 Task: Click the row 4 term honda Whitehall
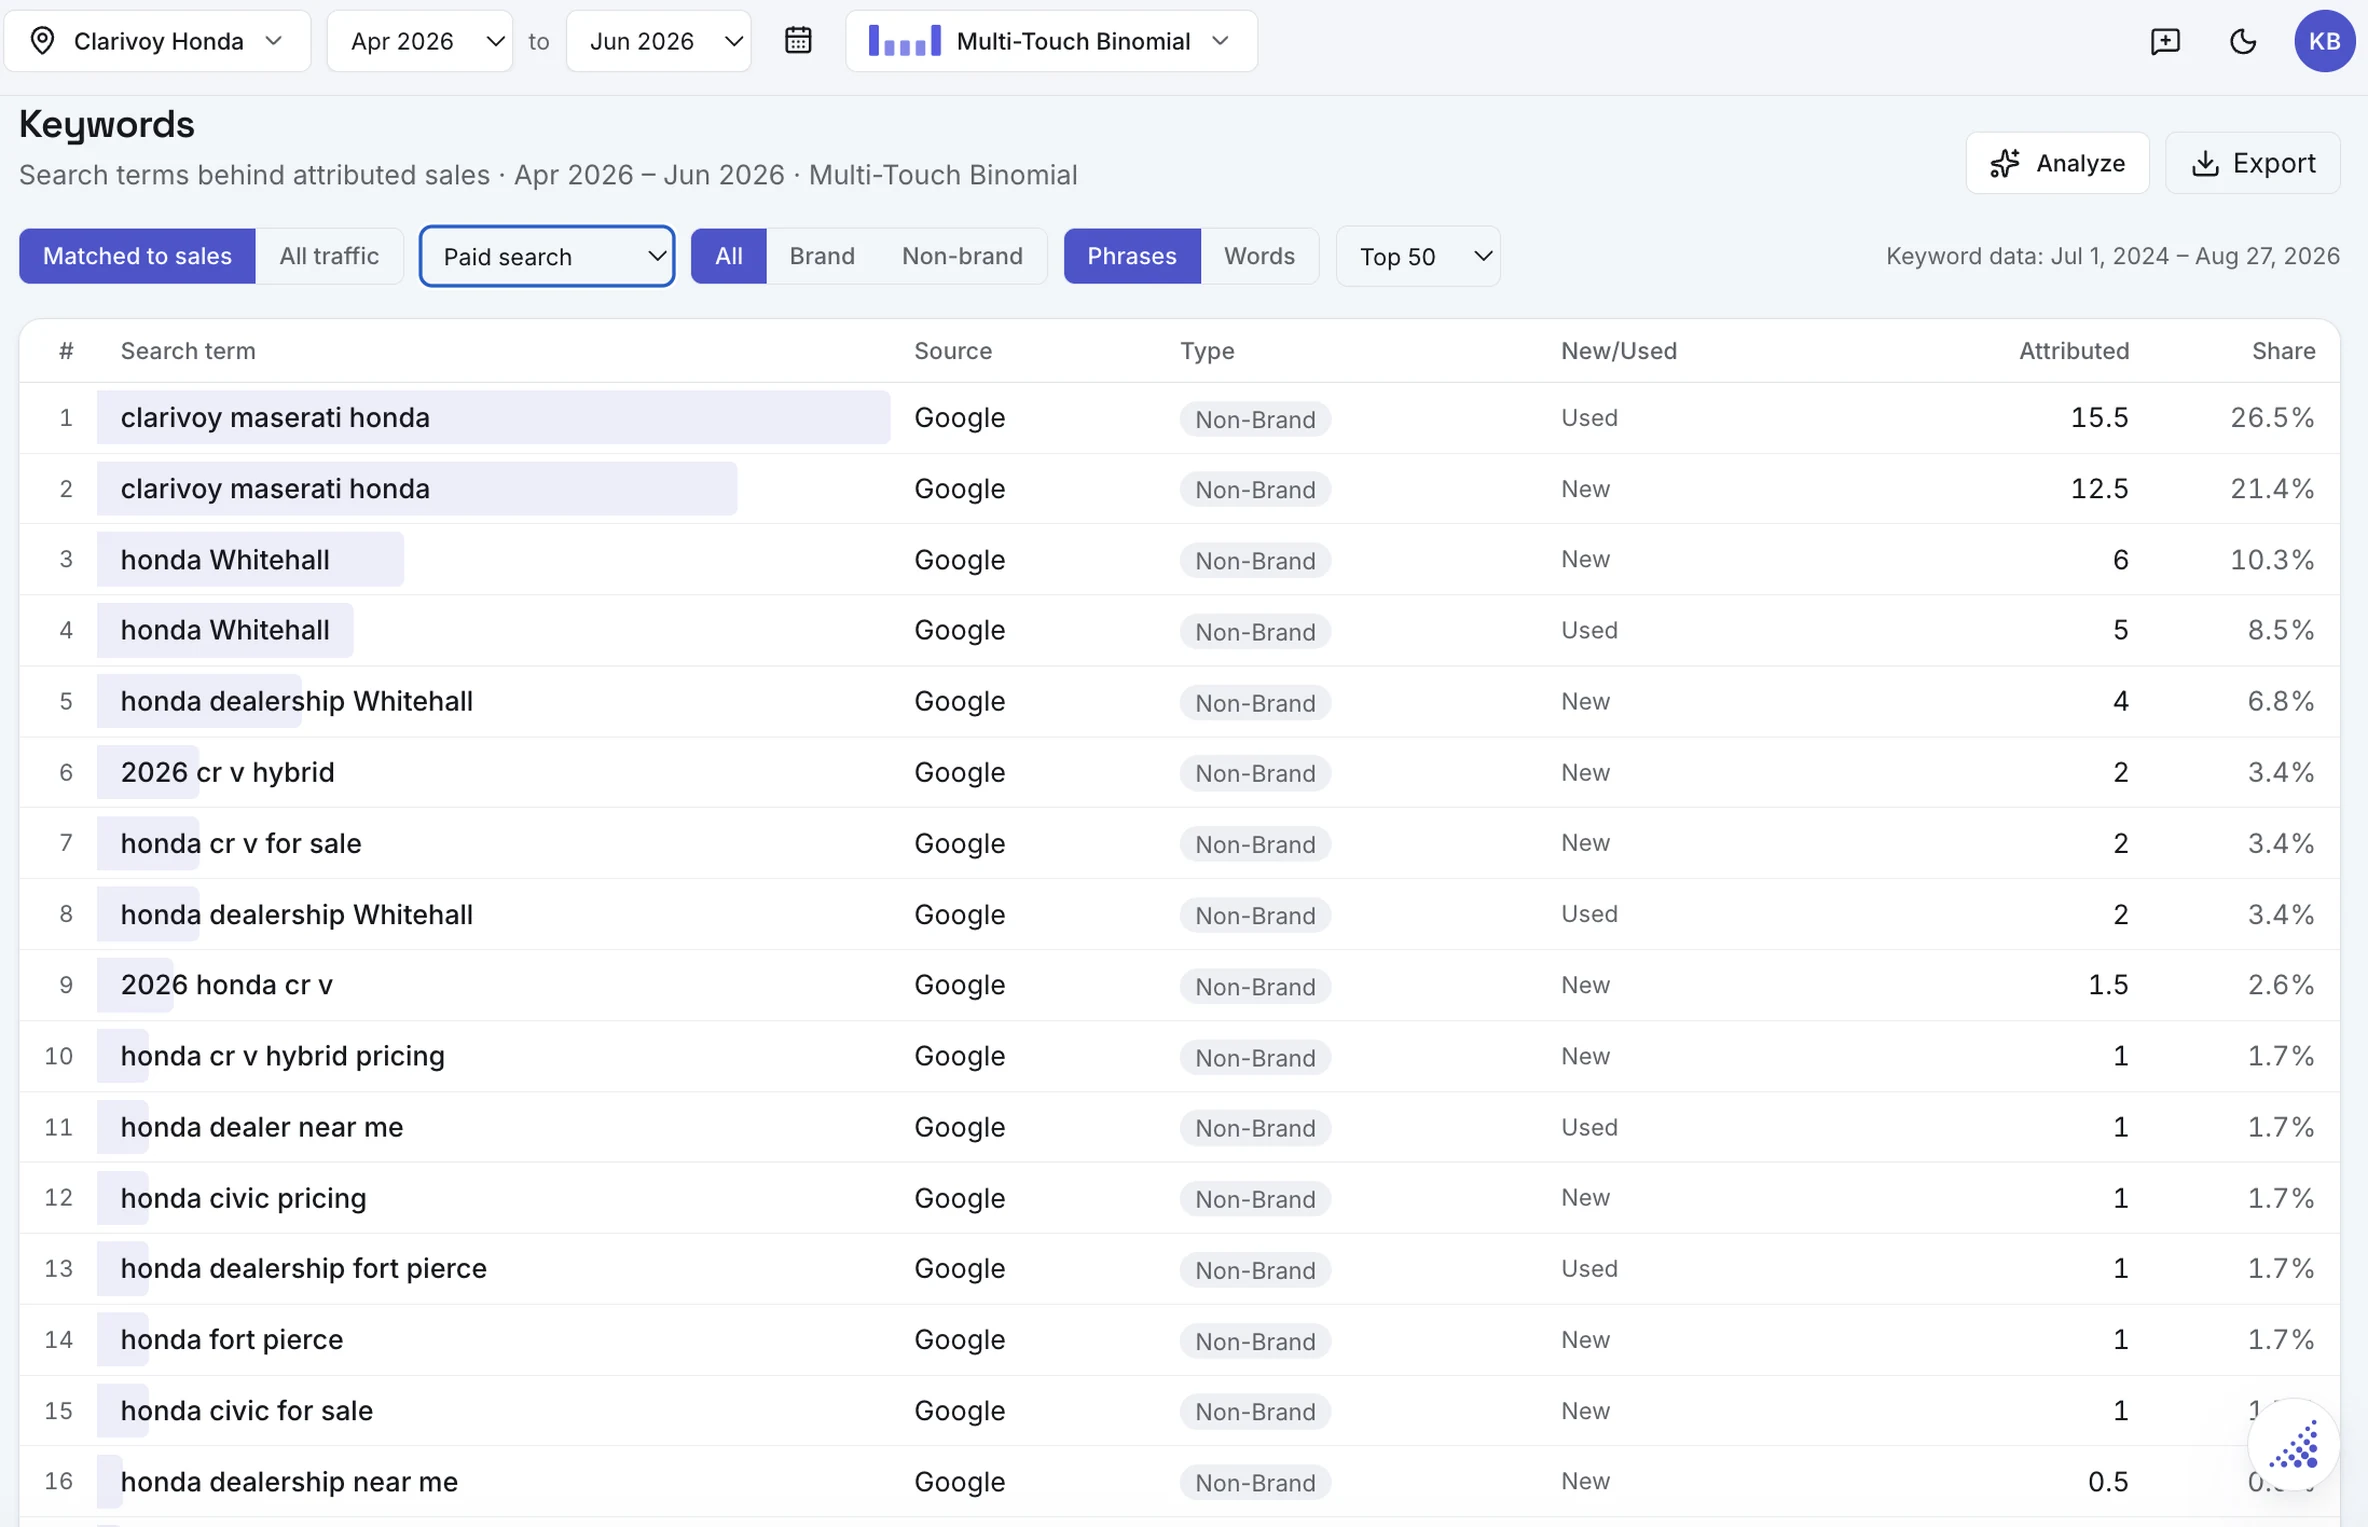pyautogui.click(x=225, y=630)
